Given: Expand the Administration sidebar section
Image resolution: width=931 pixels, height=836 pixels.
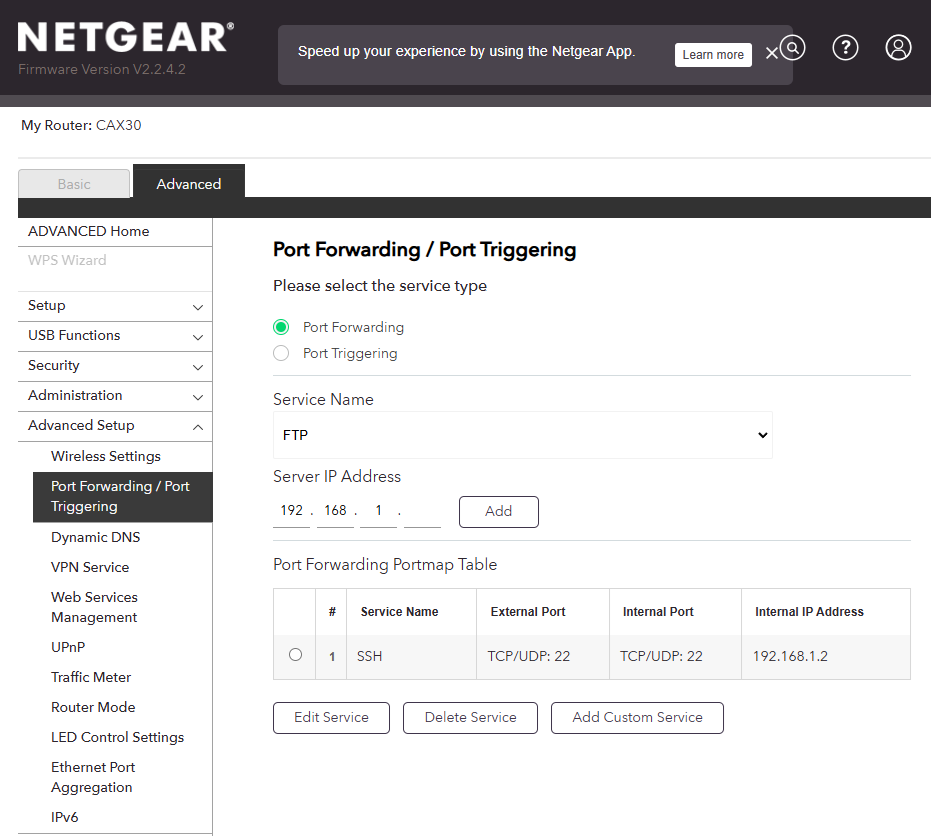Looking at the screenshot, I should pyautogui.click(x=115, y=396).
